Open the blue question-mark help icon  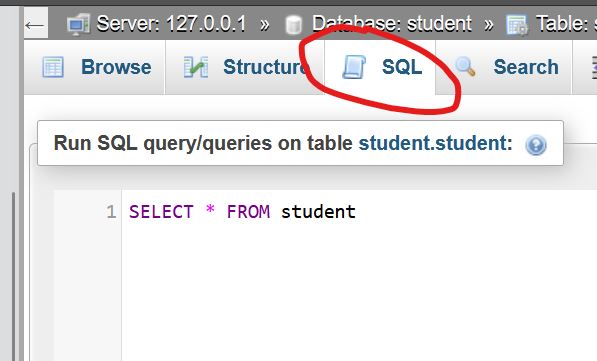(536, 145)
